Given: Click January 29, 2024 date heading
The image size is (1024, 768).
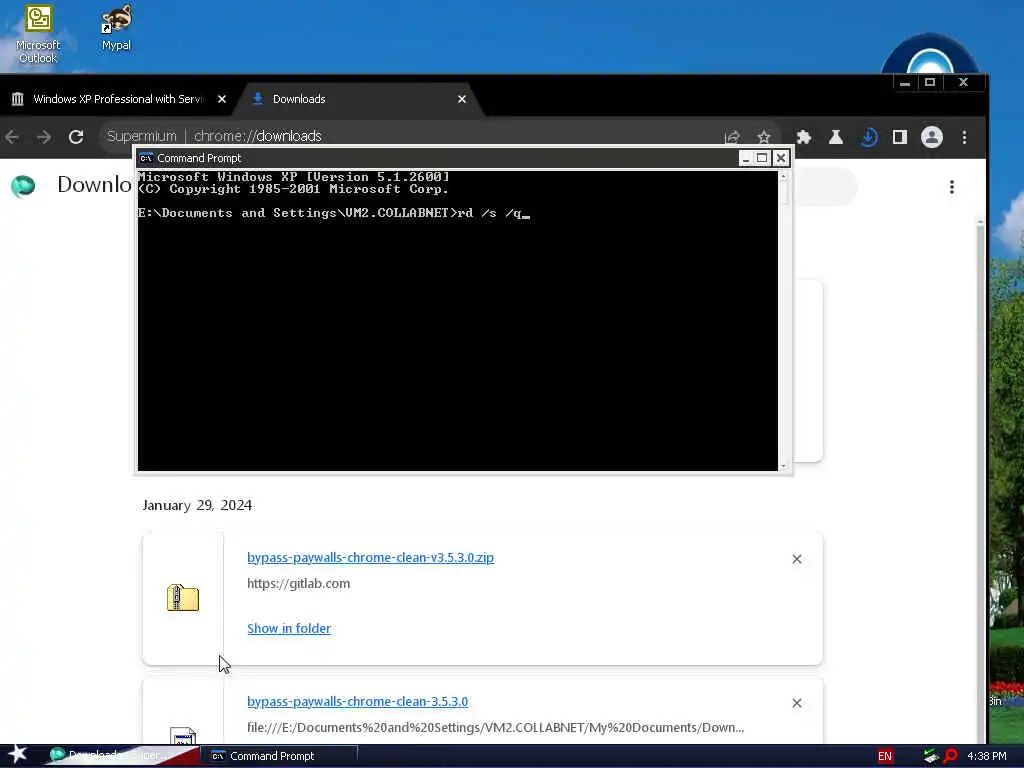Looking at the screenshot, I should click(197, 505).
